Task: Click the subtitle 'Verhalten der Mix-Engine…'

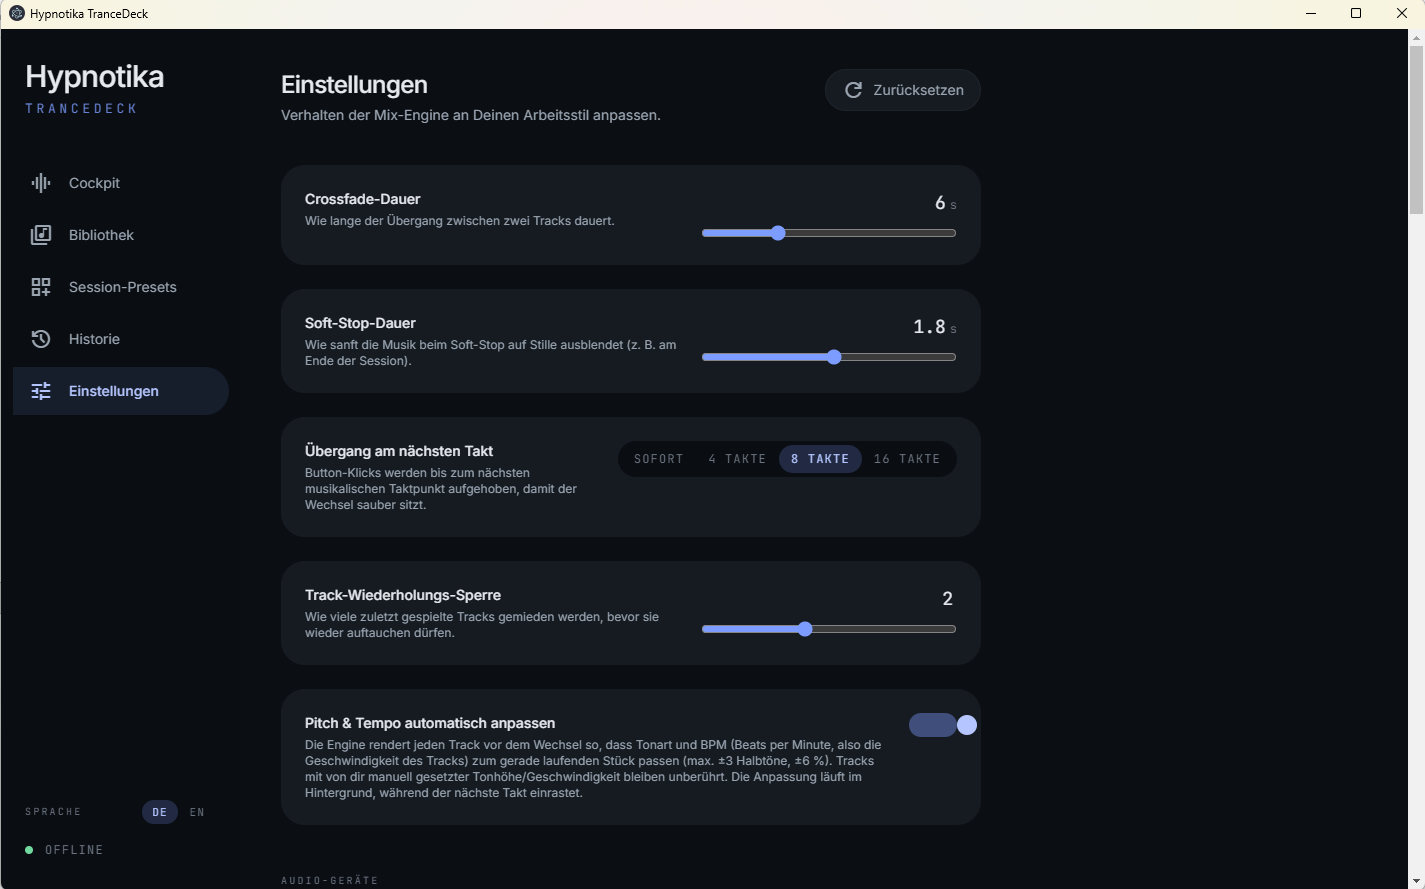Action: click(471, 115)
